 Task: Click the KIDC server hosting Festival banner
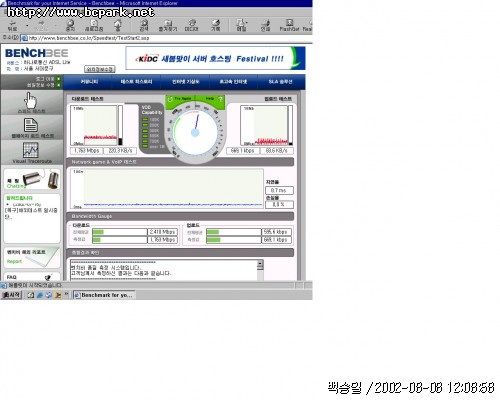tap(215, 58)
